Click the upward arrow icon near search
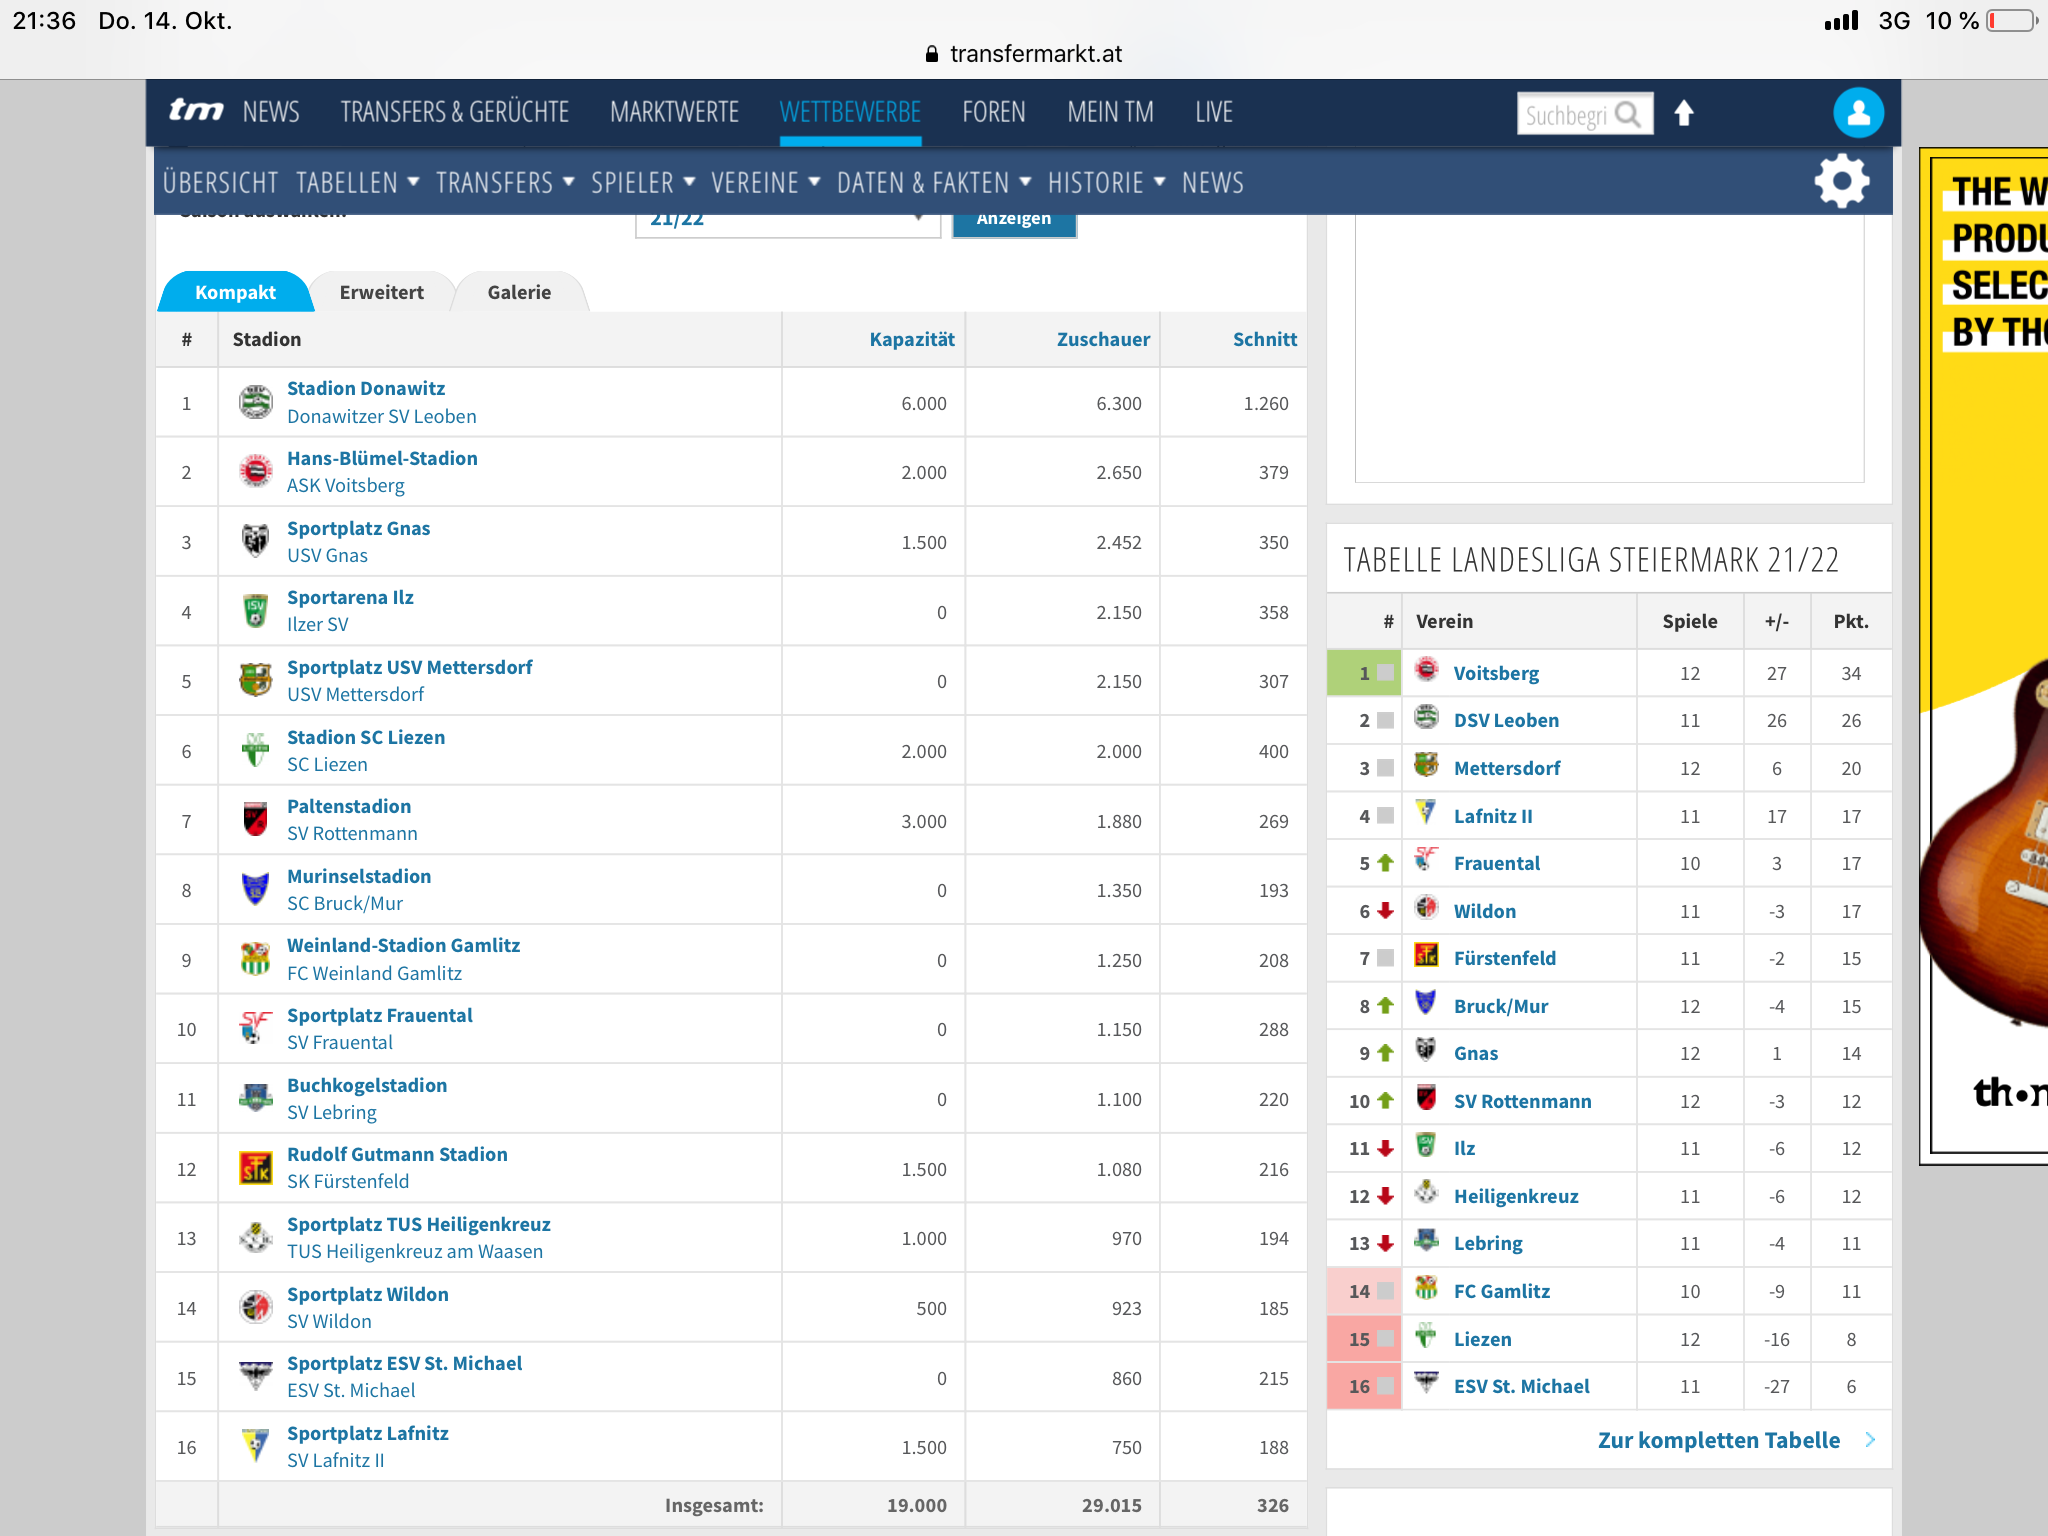This screenshot has height=1536, width=2048. pos(1684,113)
